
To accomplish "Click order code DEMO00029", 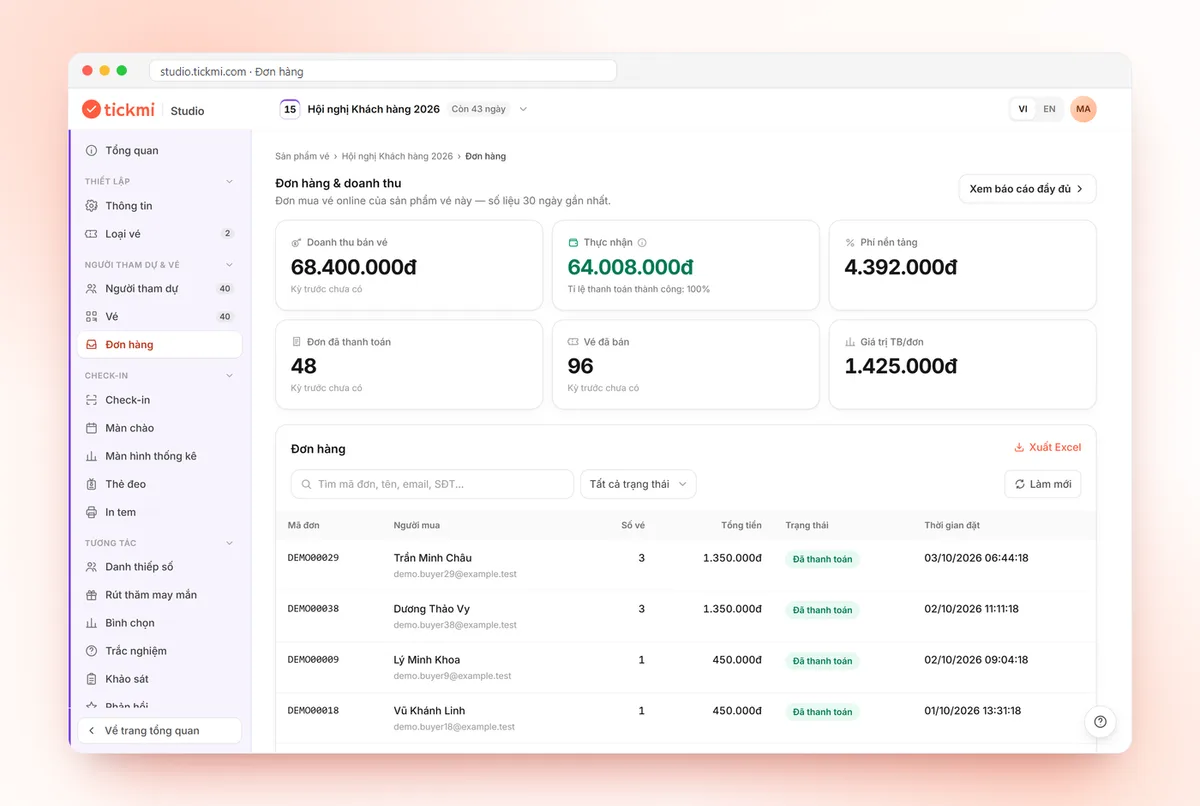I will pyautogui.click(x=313, y=558).
